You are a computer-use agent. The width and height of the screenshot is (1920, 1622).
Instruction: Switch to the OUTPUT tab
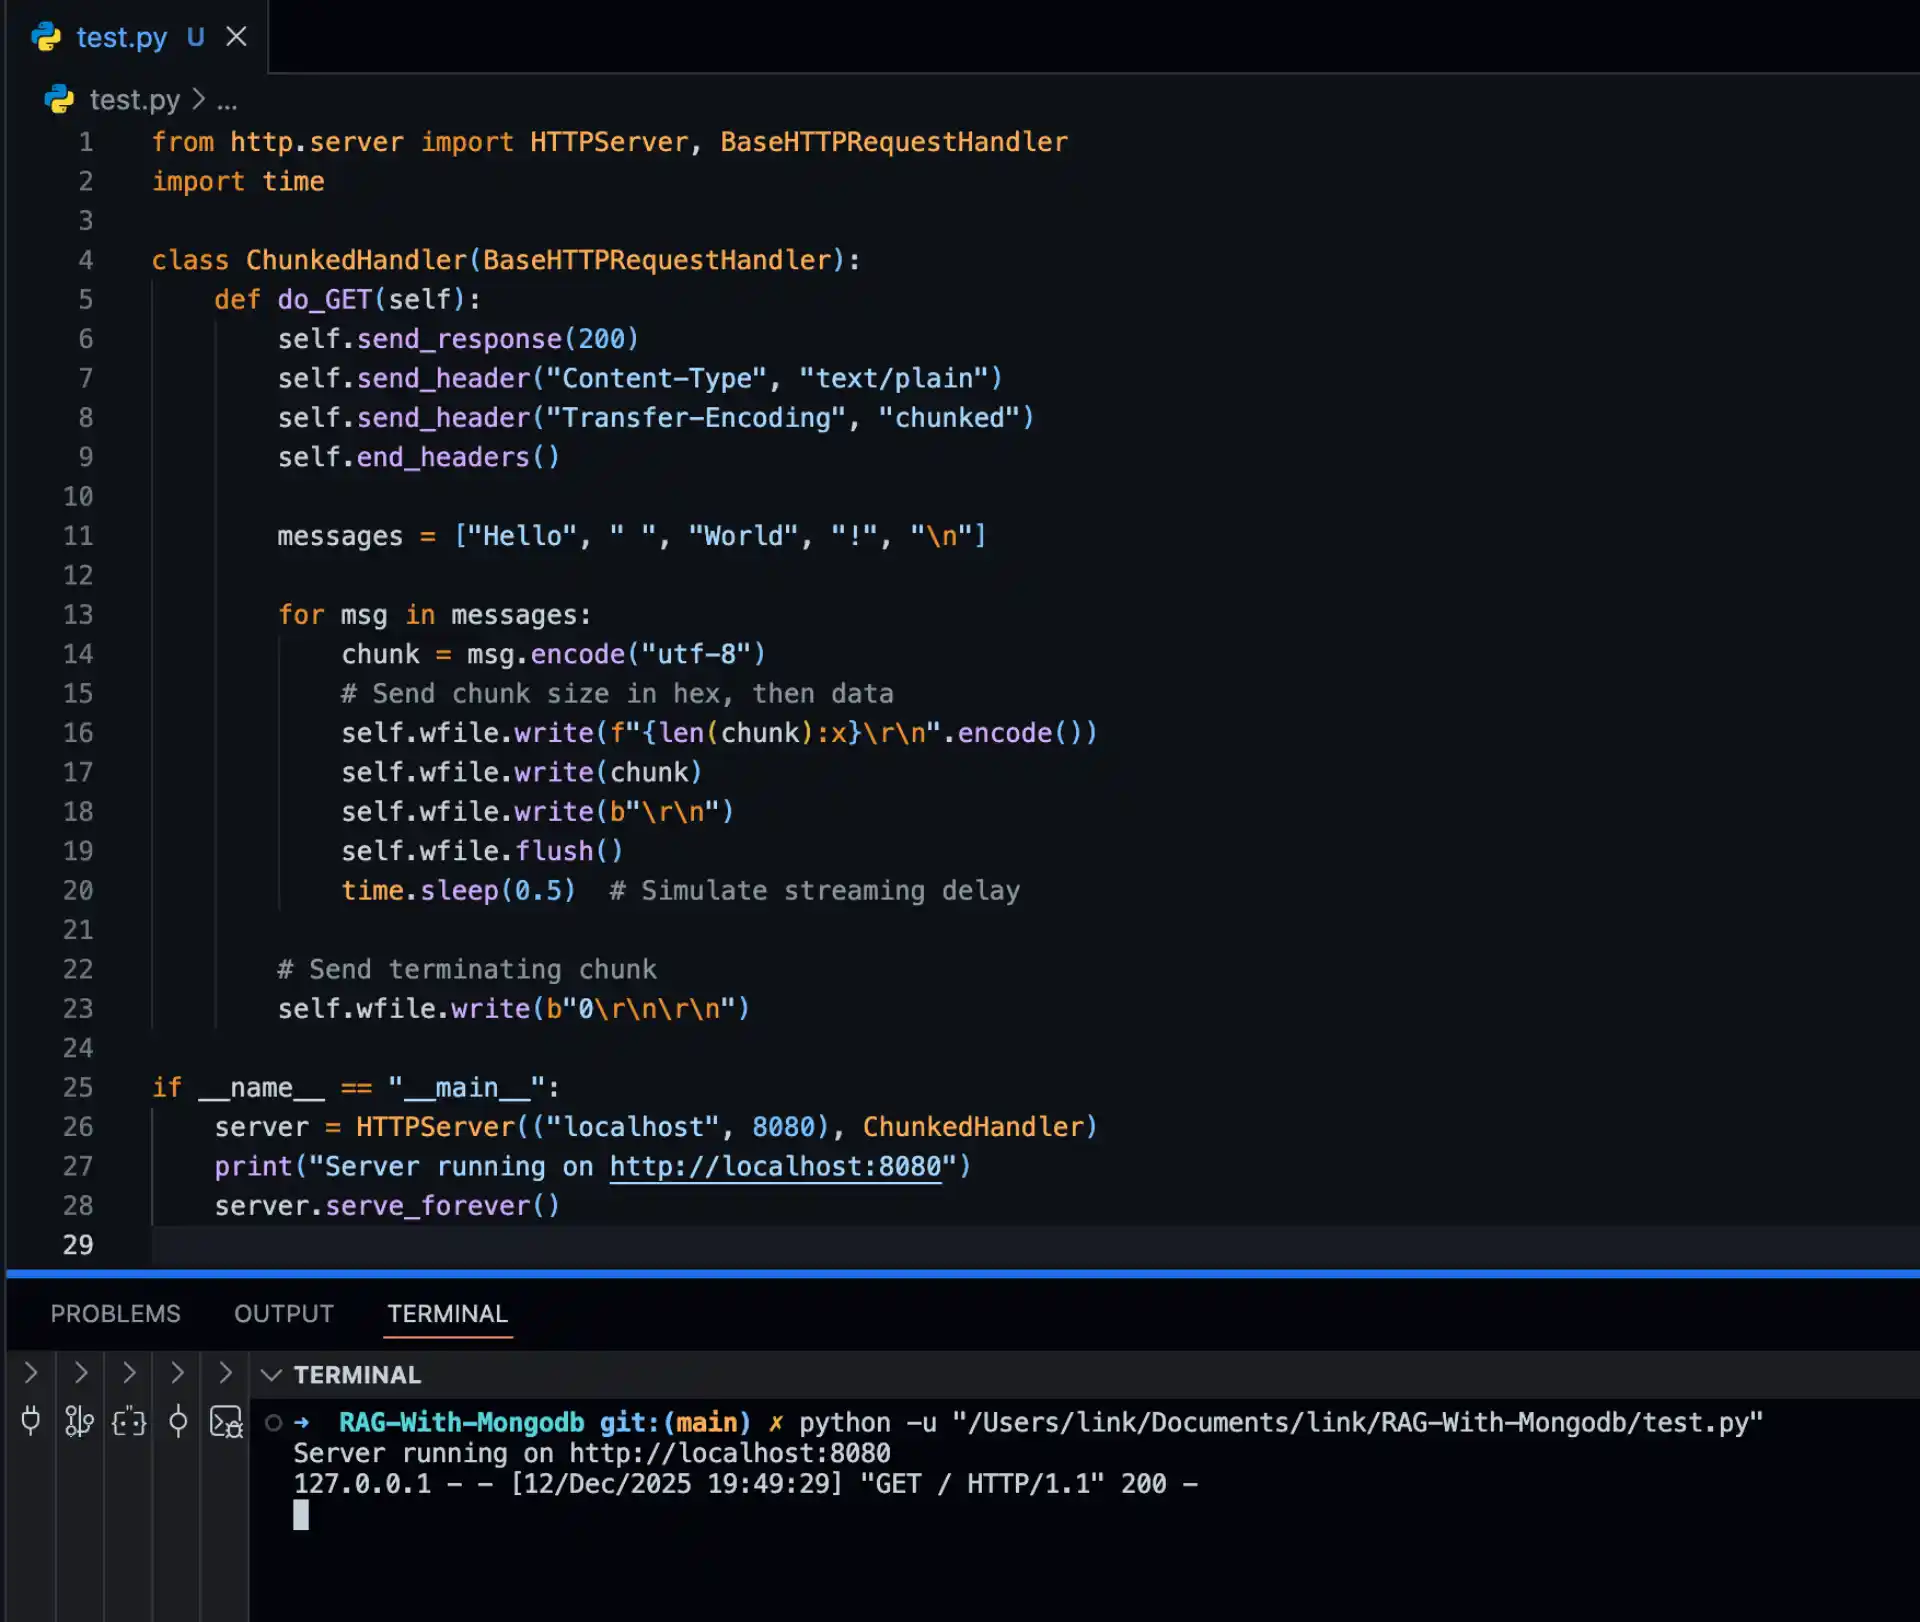pyautogui.click(x=283, y=1314)
